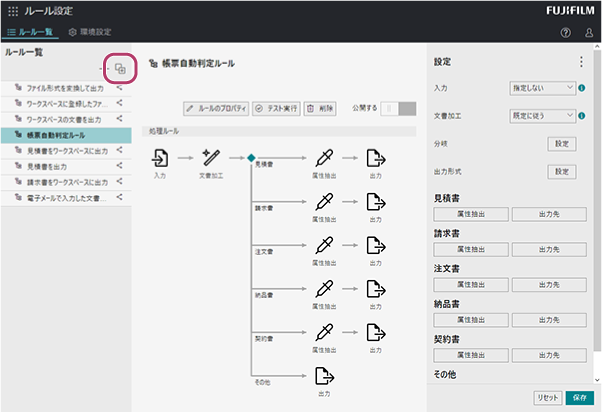The height and width of the screenshot is (413, 602).
Task: Select 出力 icon in 注文書 branch
Action: coord(376,245)
